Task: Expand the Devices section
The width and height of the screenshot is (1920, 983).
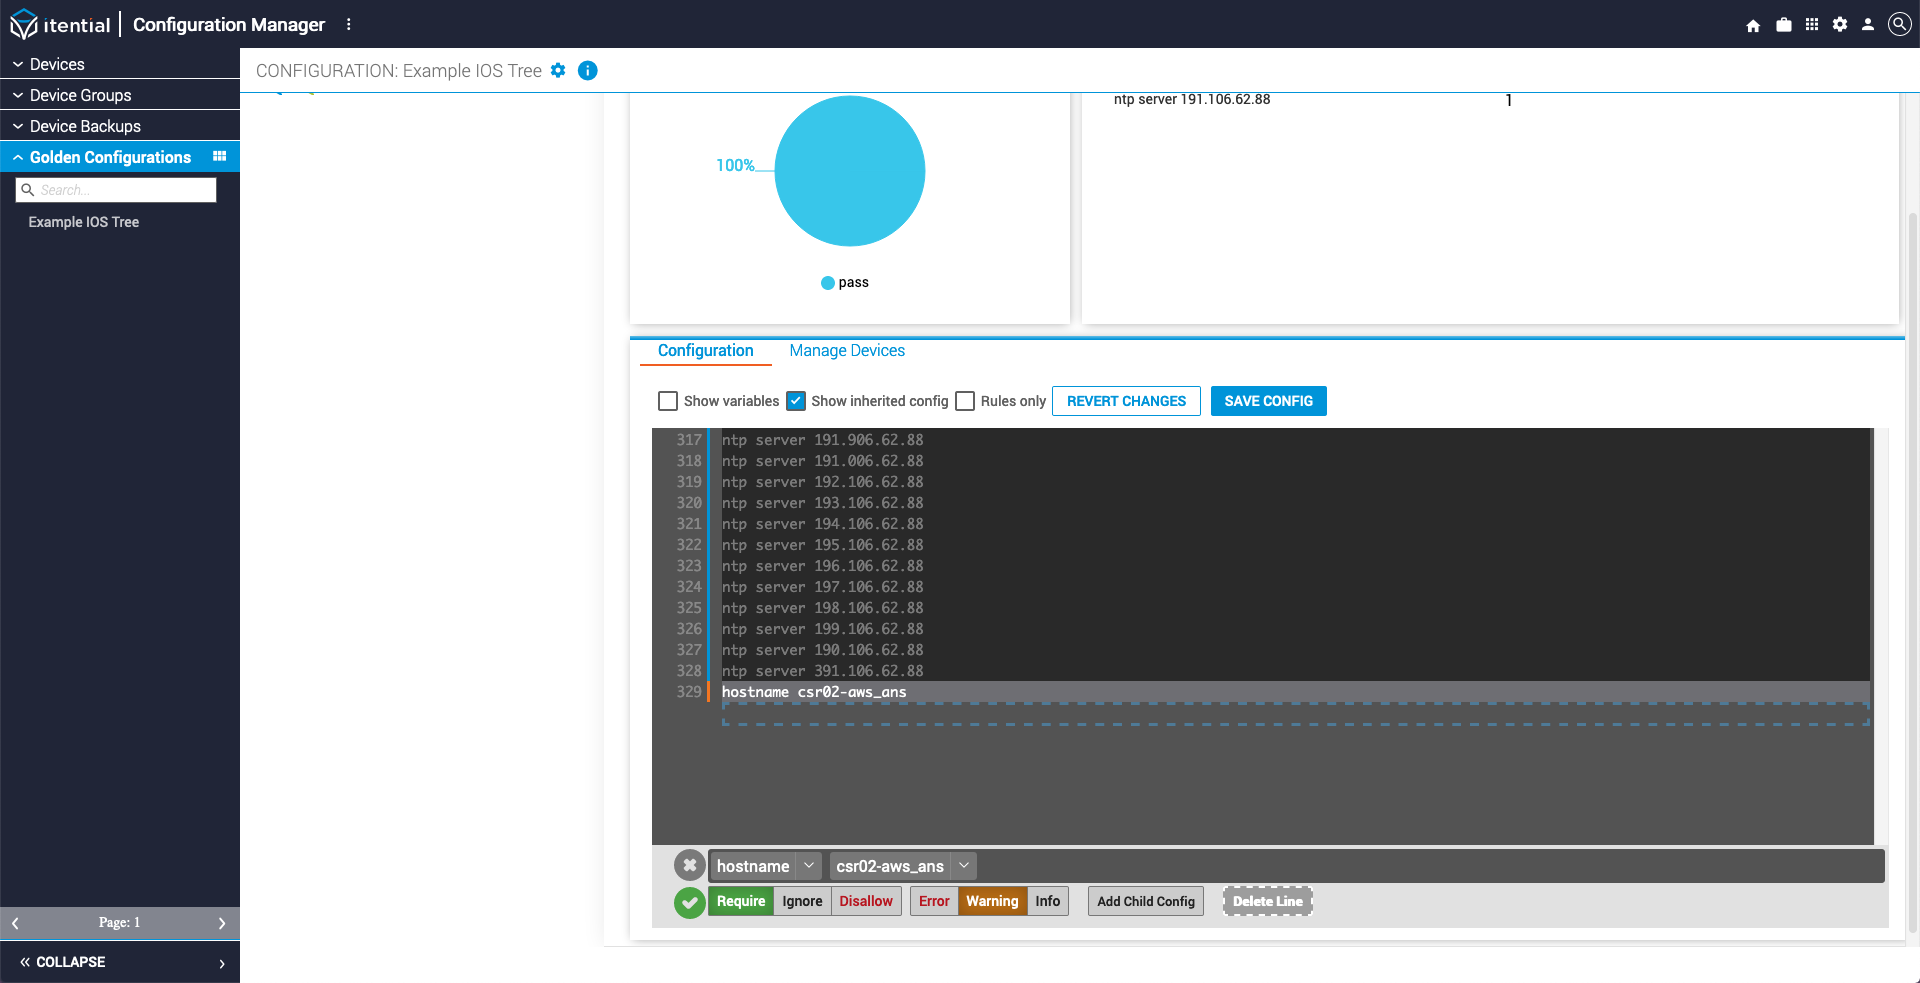Action: click(120, 64)
